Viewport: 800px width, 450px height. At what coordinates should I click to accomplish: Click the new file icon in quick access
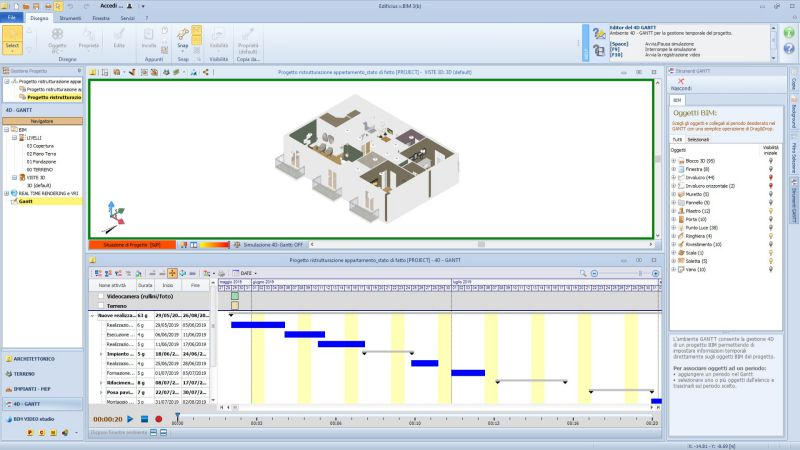click(x=16, y=6)
